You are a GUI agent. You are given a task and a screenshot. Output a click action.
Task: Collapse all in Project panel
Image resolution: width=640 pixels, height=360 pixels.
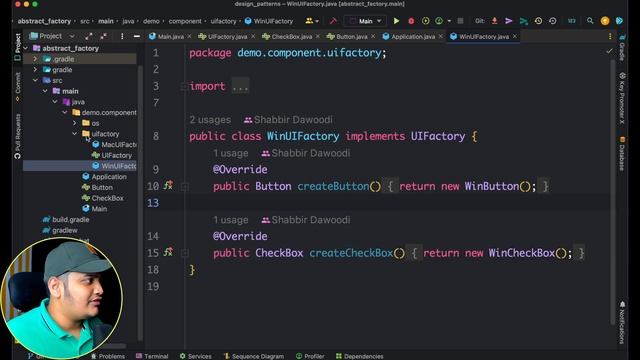pos(104,36)
